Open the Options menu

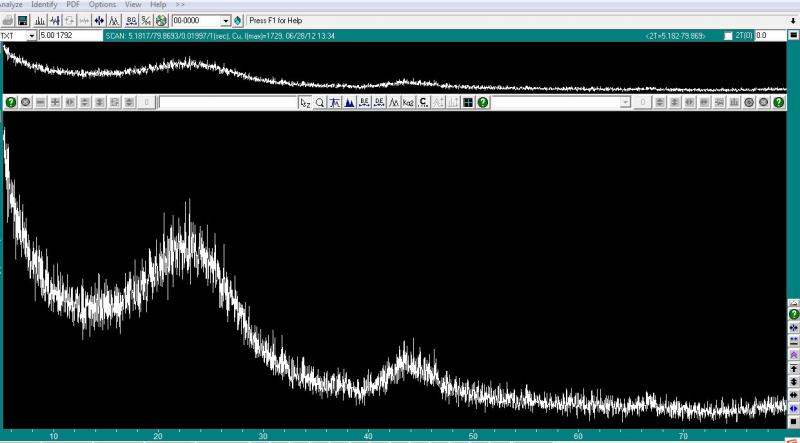[102, 5]
